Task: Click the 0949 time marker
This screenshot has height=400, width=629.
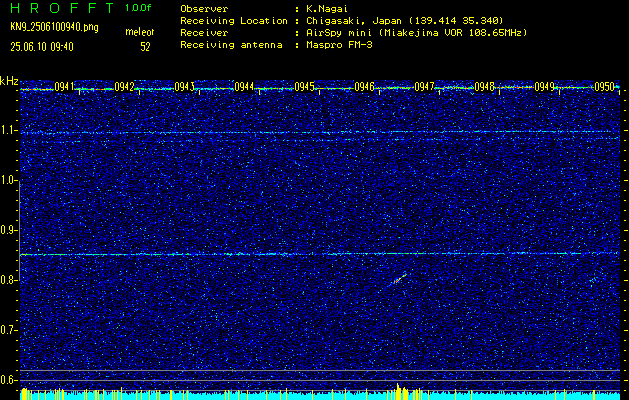Action: coord(544,87)
